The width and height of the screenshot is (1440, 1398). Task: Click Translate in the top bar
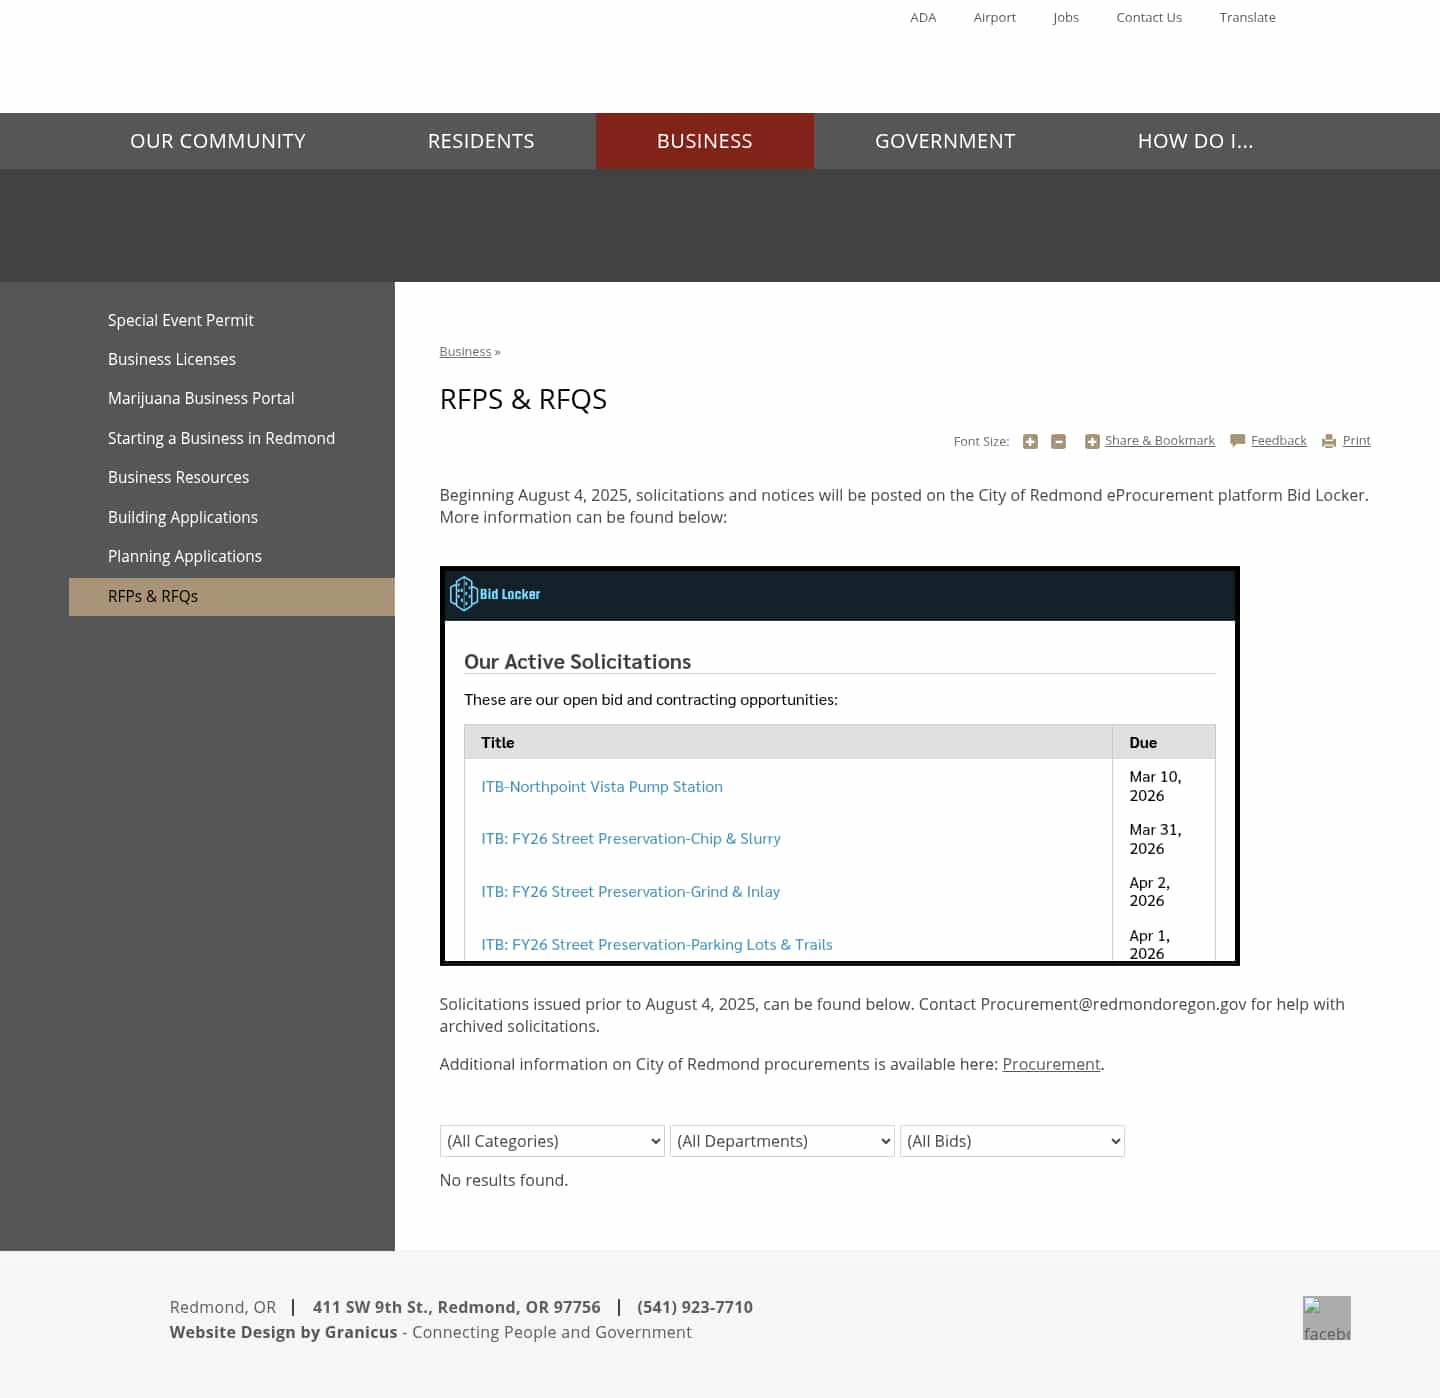click(x=1247, y=17)
